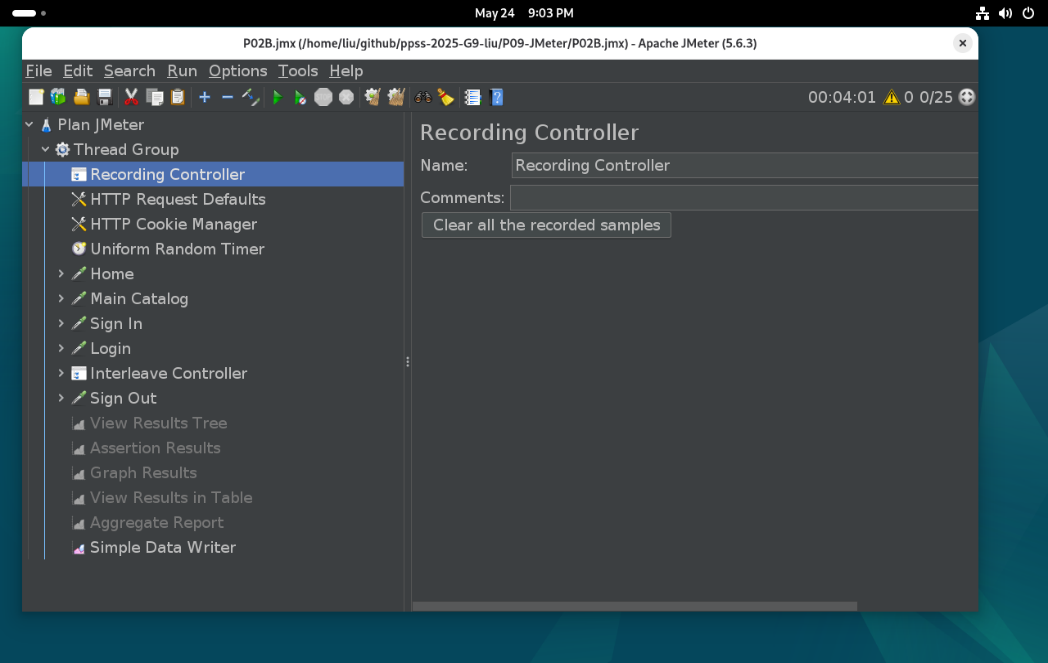Click Start no pauses icon
Viewport: 1048px width, 663px height.
click(x=300, y=97)
